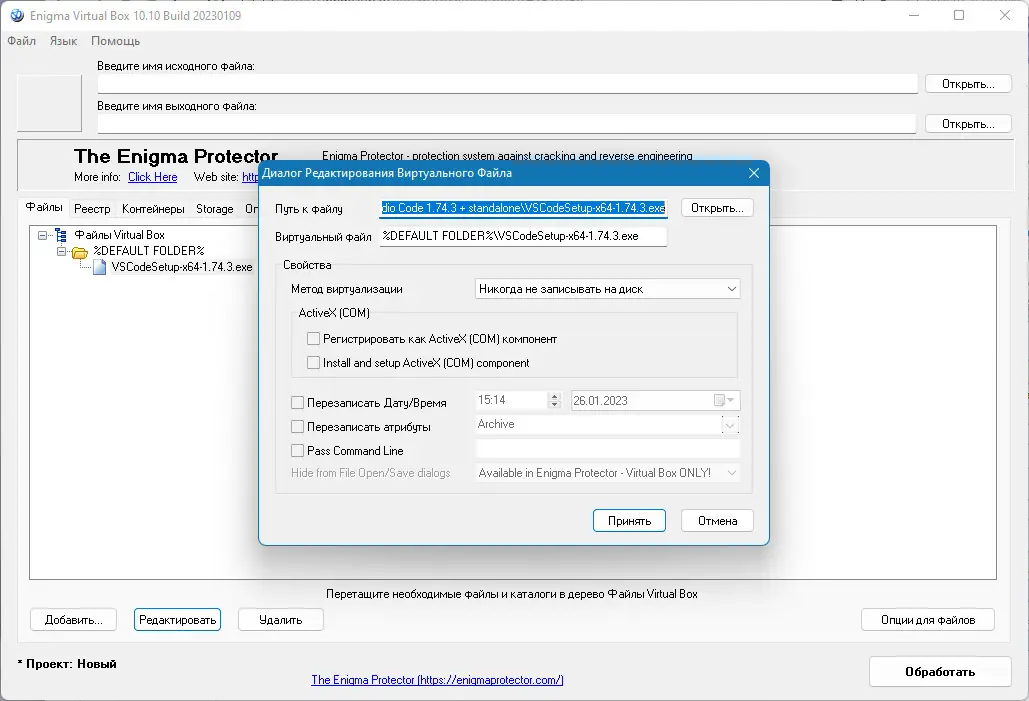Switch to the Реестр tab
1029x701 pixels.
click(92, 209)
